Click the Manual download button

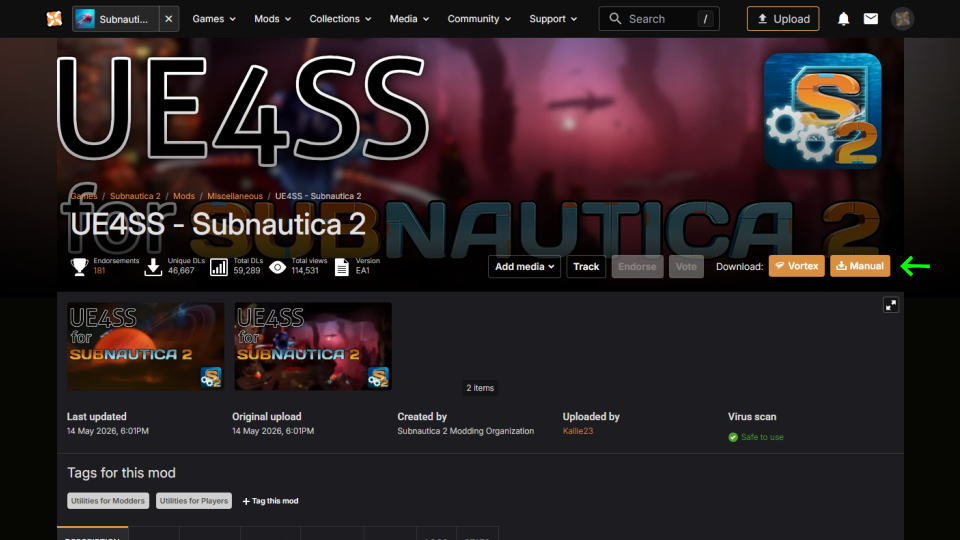click(860, 266)
